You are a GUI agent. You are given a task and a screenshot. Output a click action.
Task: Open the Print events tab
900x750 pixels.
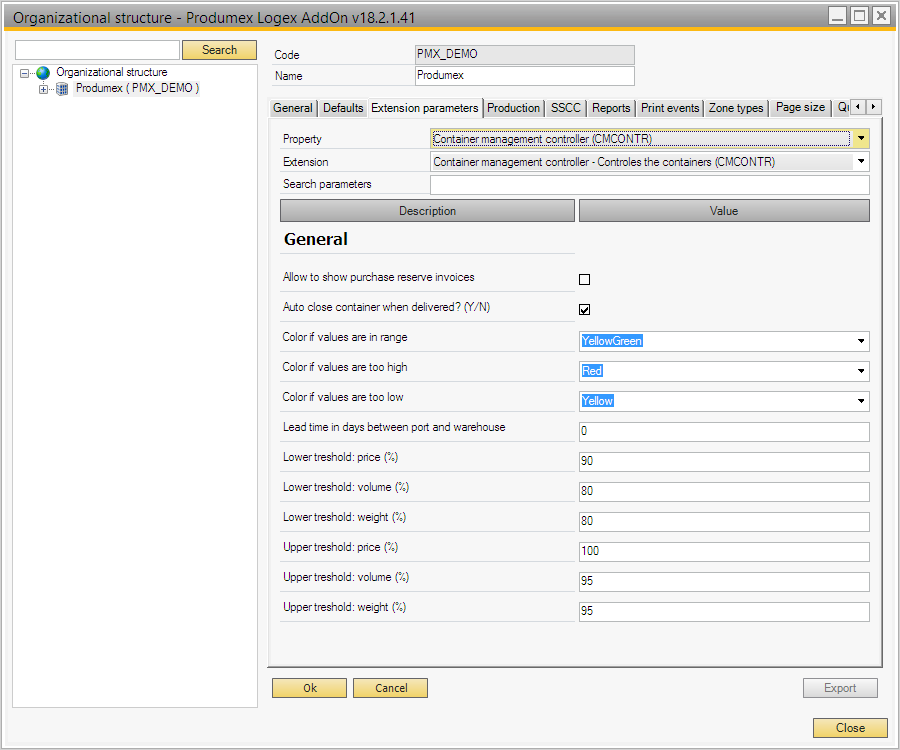pos(670,108)
